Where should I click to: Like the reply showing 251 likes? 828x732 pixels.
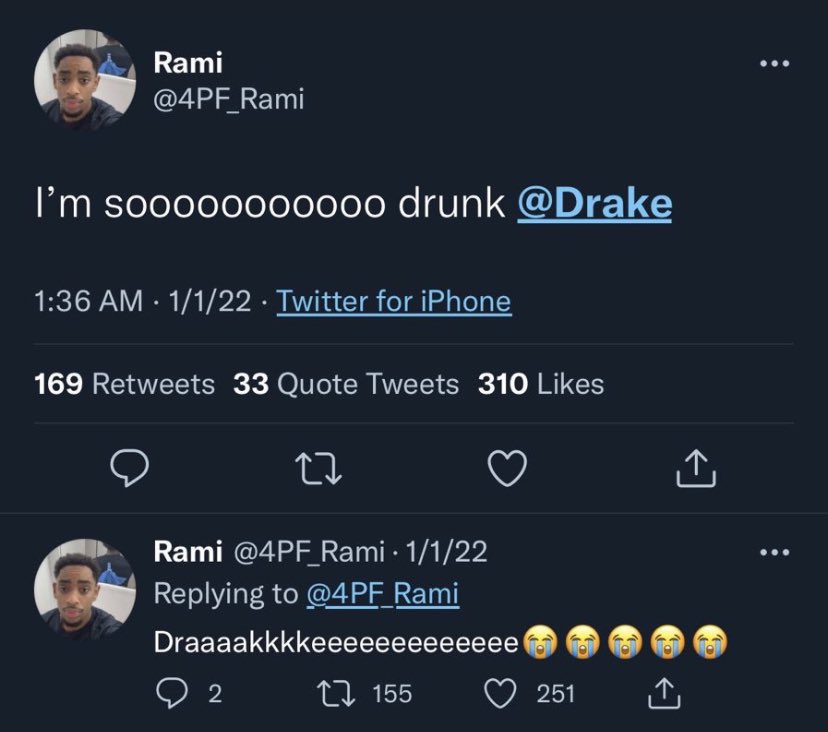(x=500, y=693)
